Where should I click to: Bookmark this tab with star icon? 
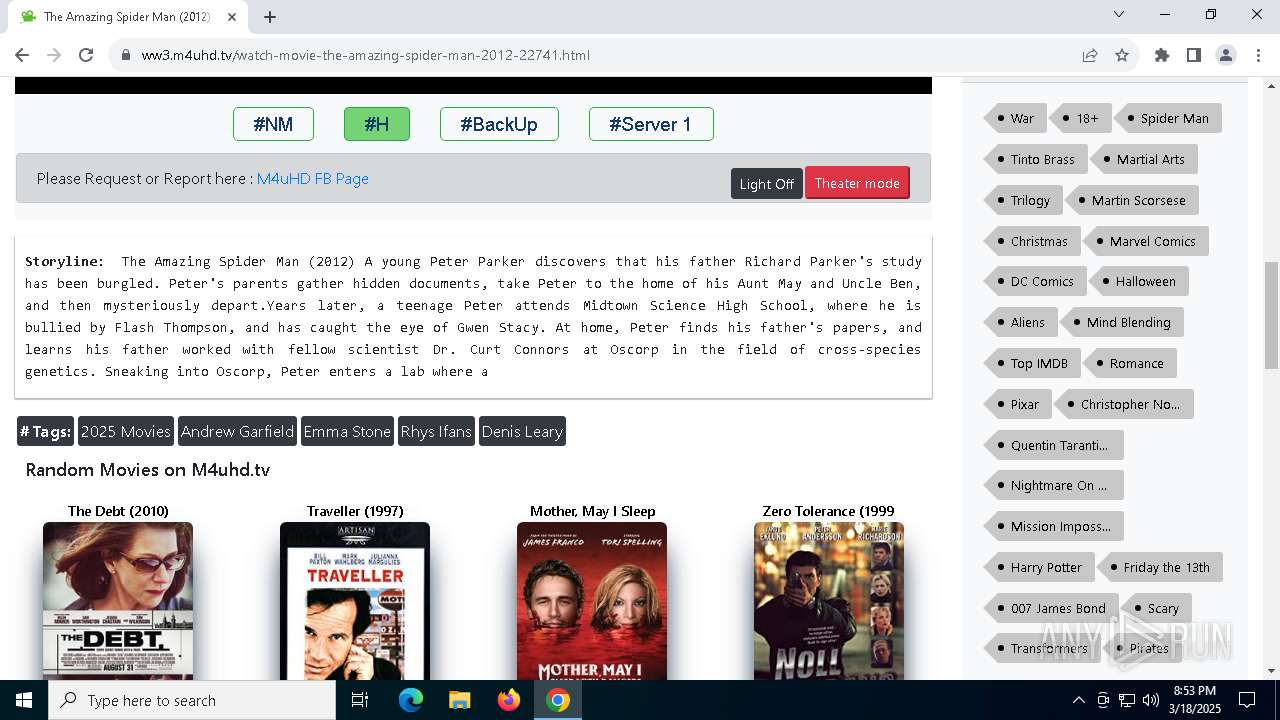[x=1122, y=55]
